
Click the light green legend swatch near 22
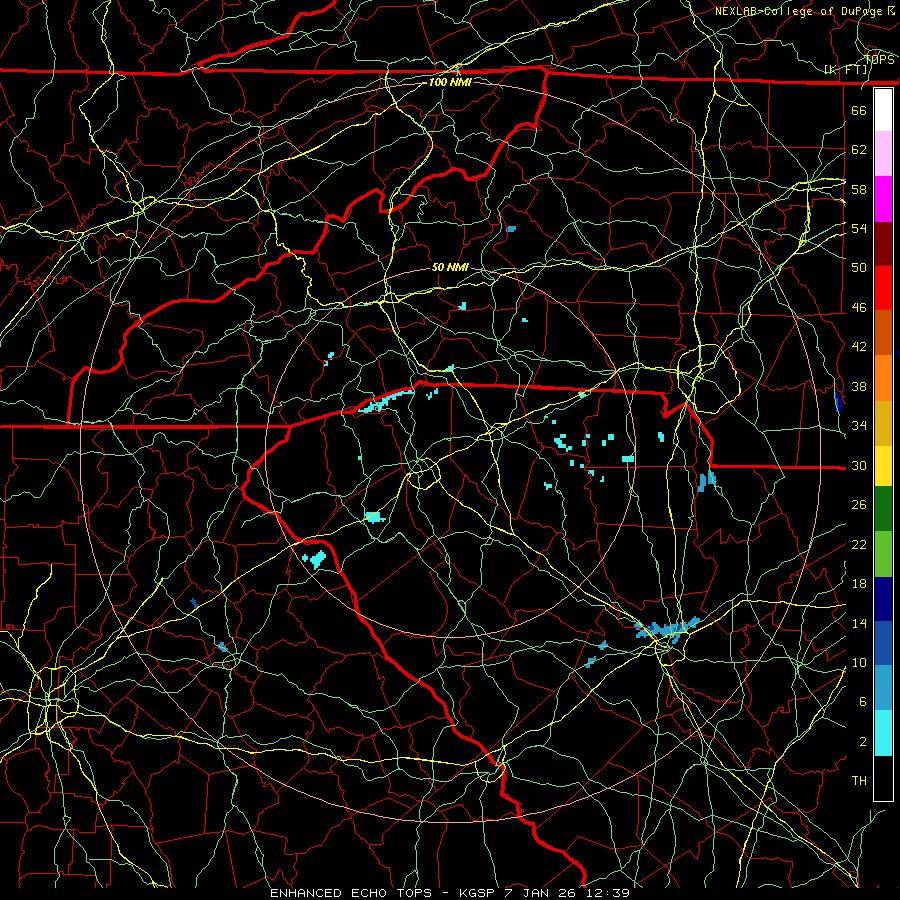pyautogui.click(x=883, y=554)
